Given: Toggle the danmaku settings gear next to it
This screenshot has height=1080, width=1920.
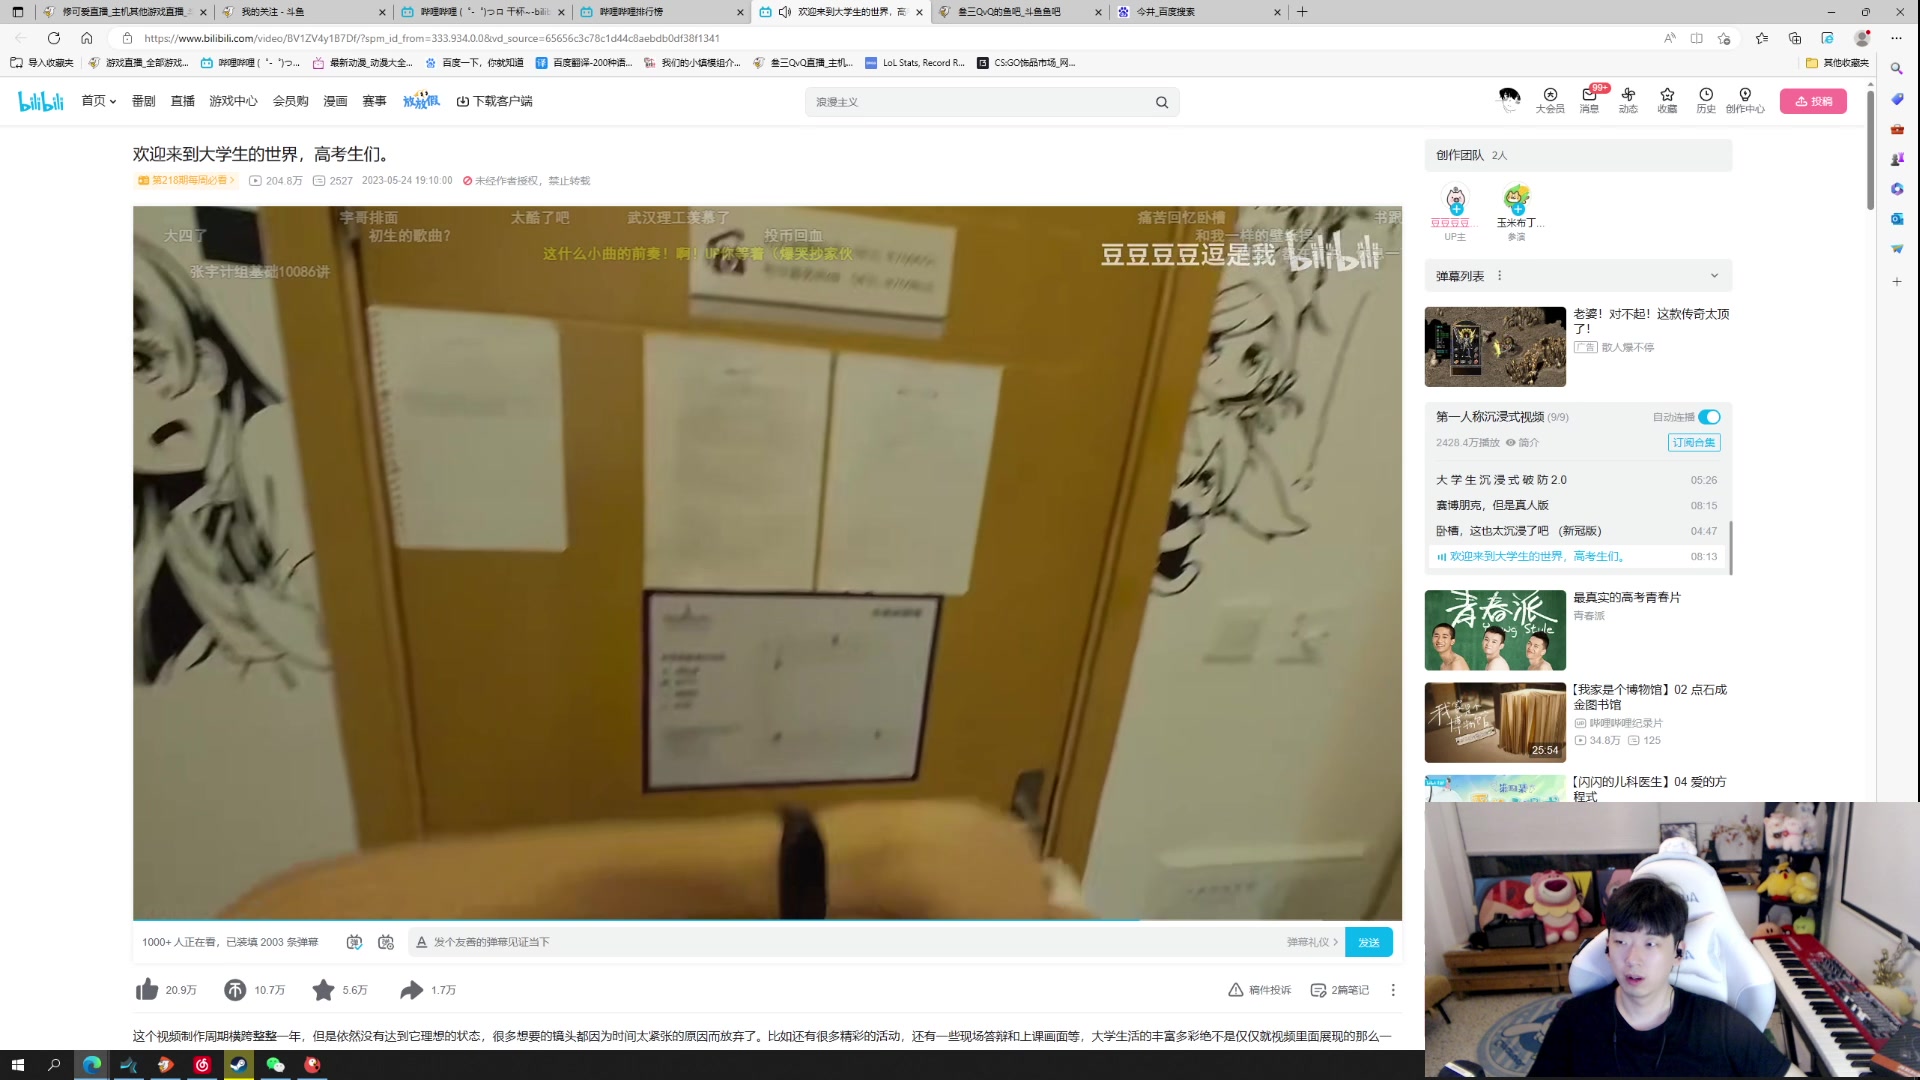Looking at the screenshot, I should (385, 941).
